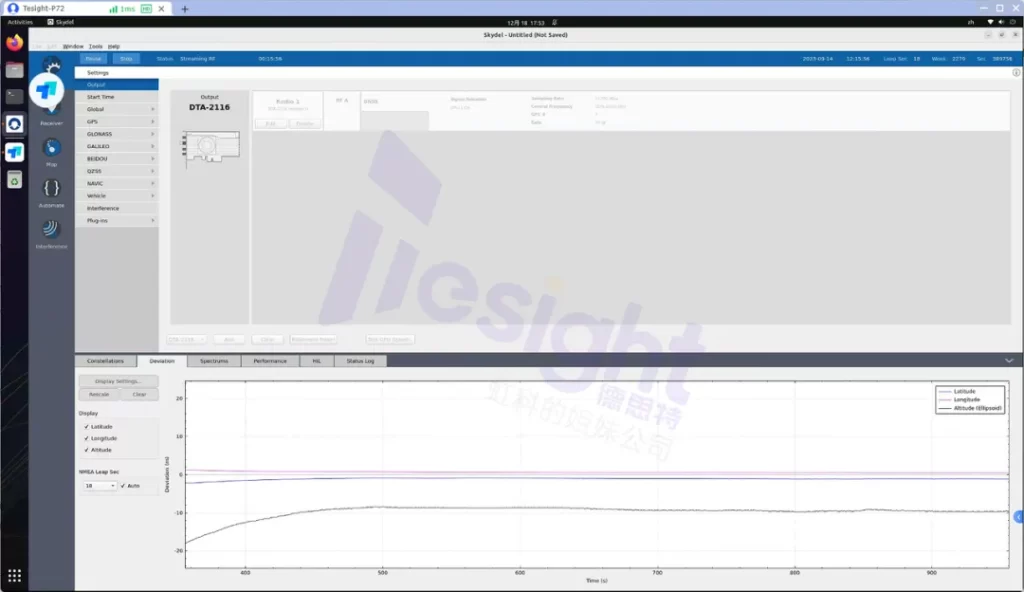1024x592 pixels.
Task: Click the Rescale button
Action: click(98, 394)
